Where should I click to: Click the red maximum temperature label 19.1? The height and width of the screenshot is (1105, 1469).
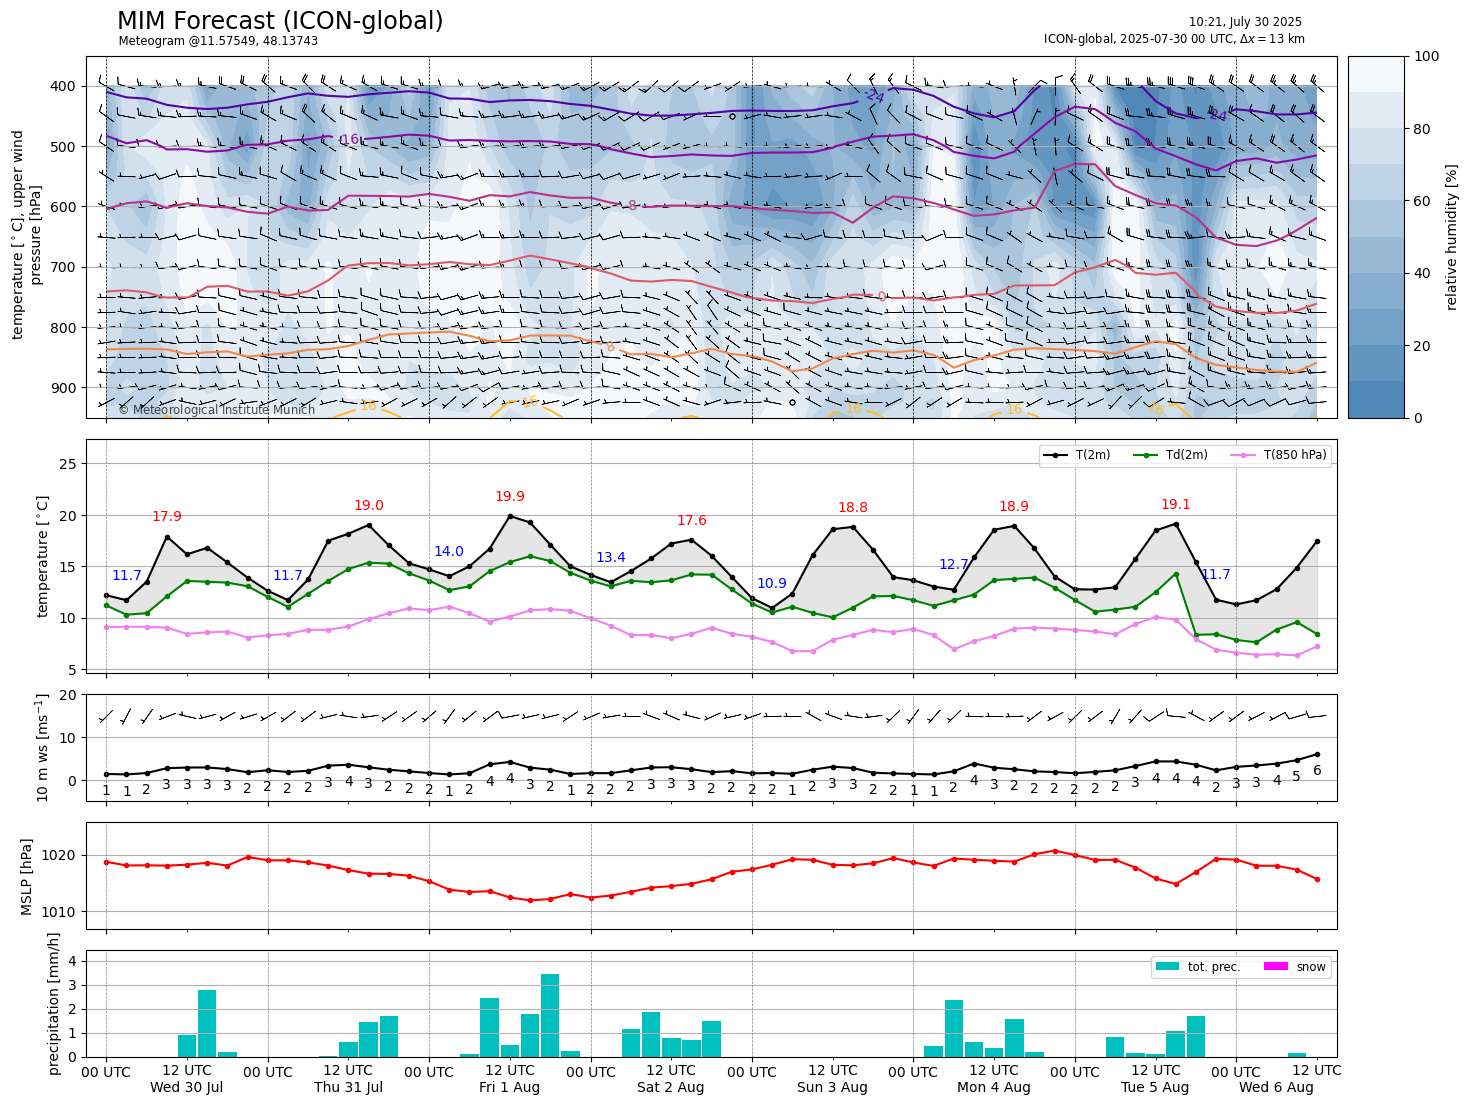[1176, 505]
